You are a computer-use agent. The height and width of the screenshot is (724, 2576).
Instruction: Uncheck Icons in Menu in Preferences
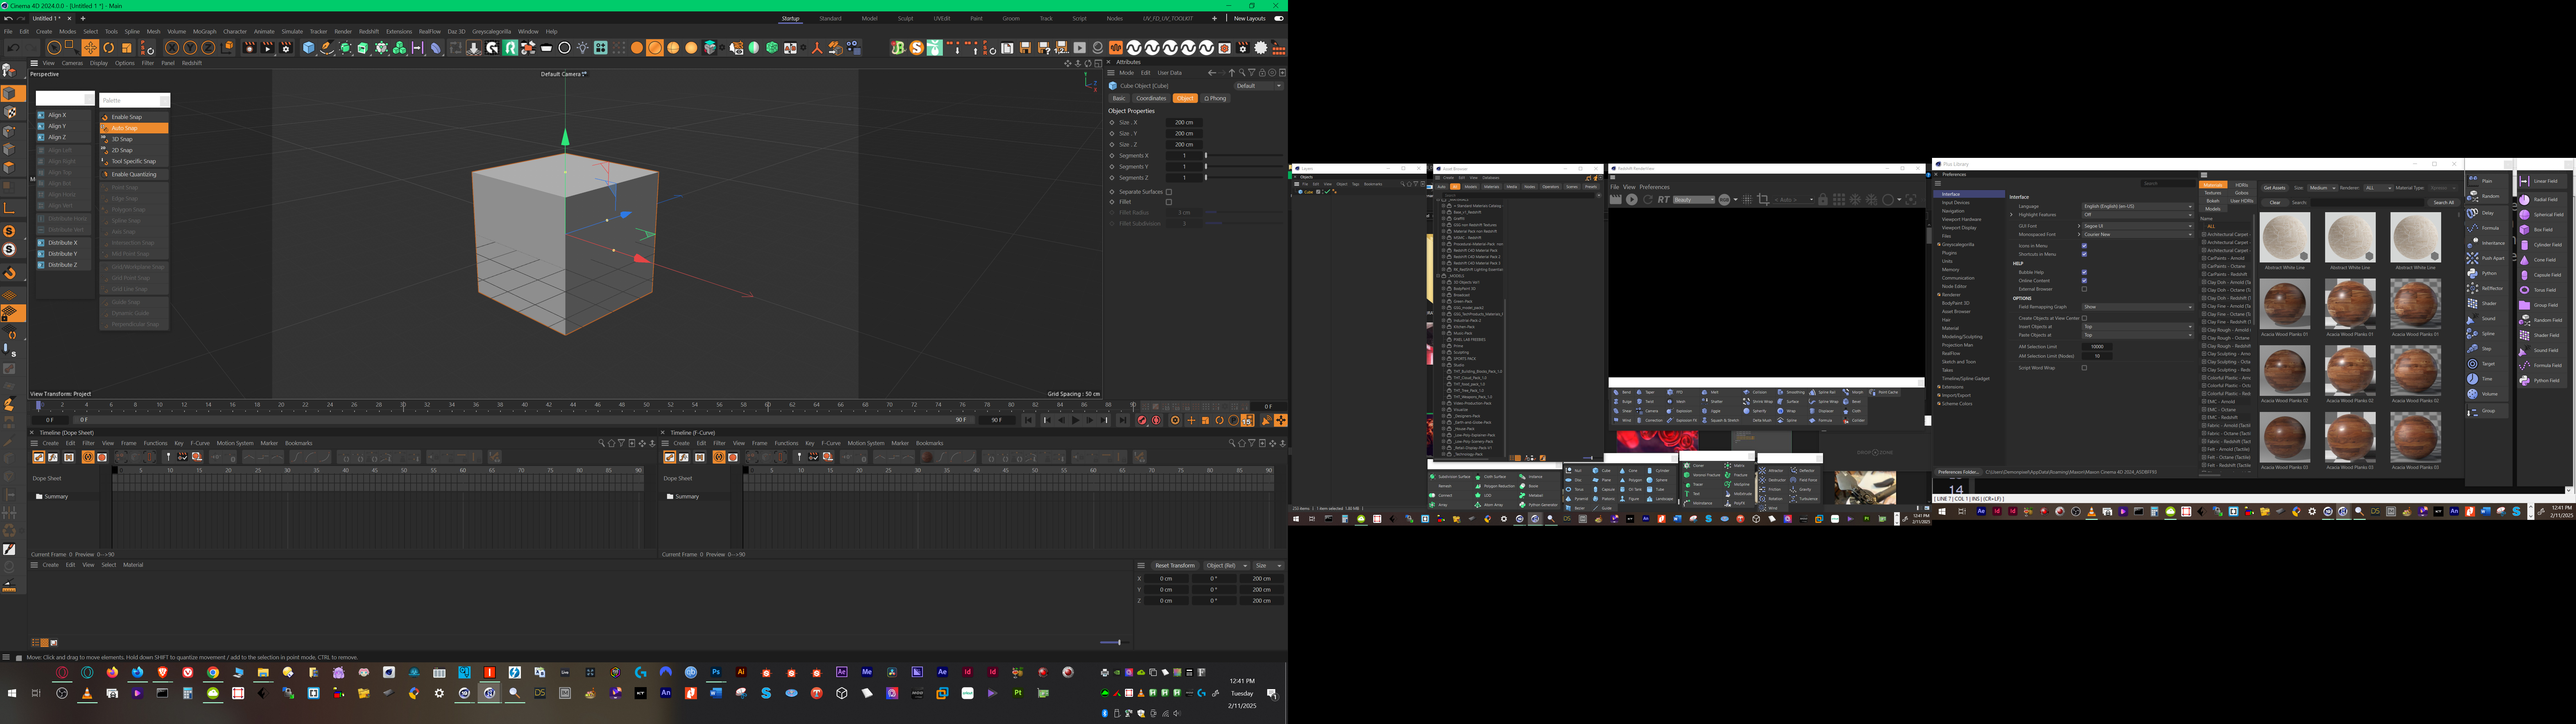(x=2084, y=246)
